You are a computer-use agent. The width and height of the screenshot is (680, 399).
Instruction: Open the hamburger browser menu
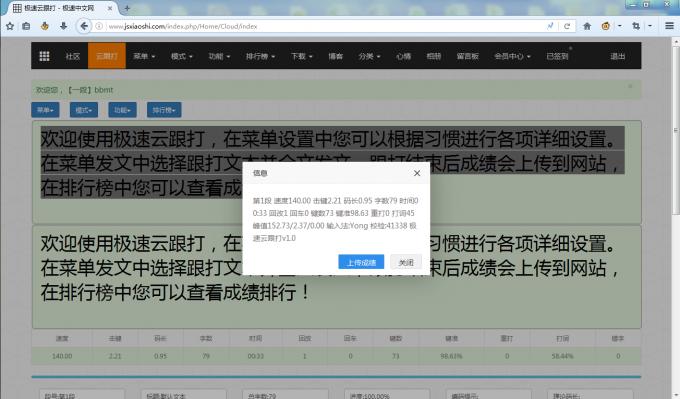click(670, 26)
